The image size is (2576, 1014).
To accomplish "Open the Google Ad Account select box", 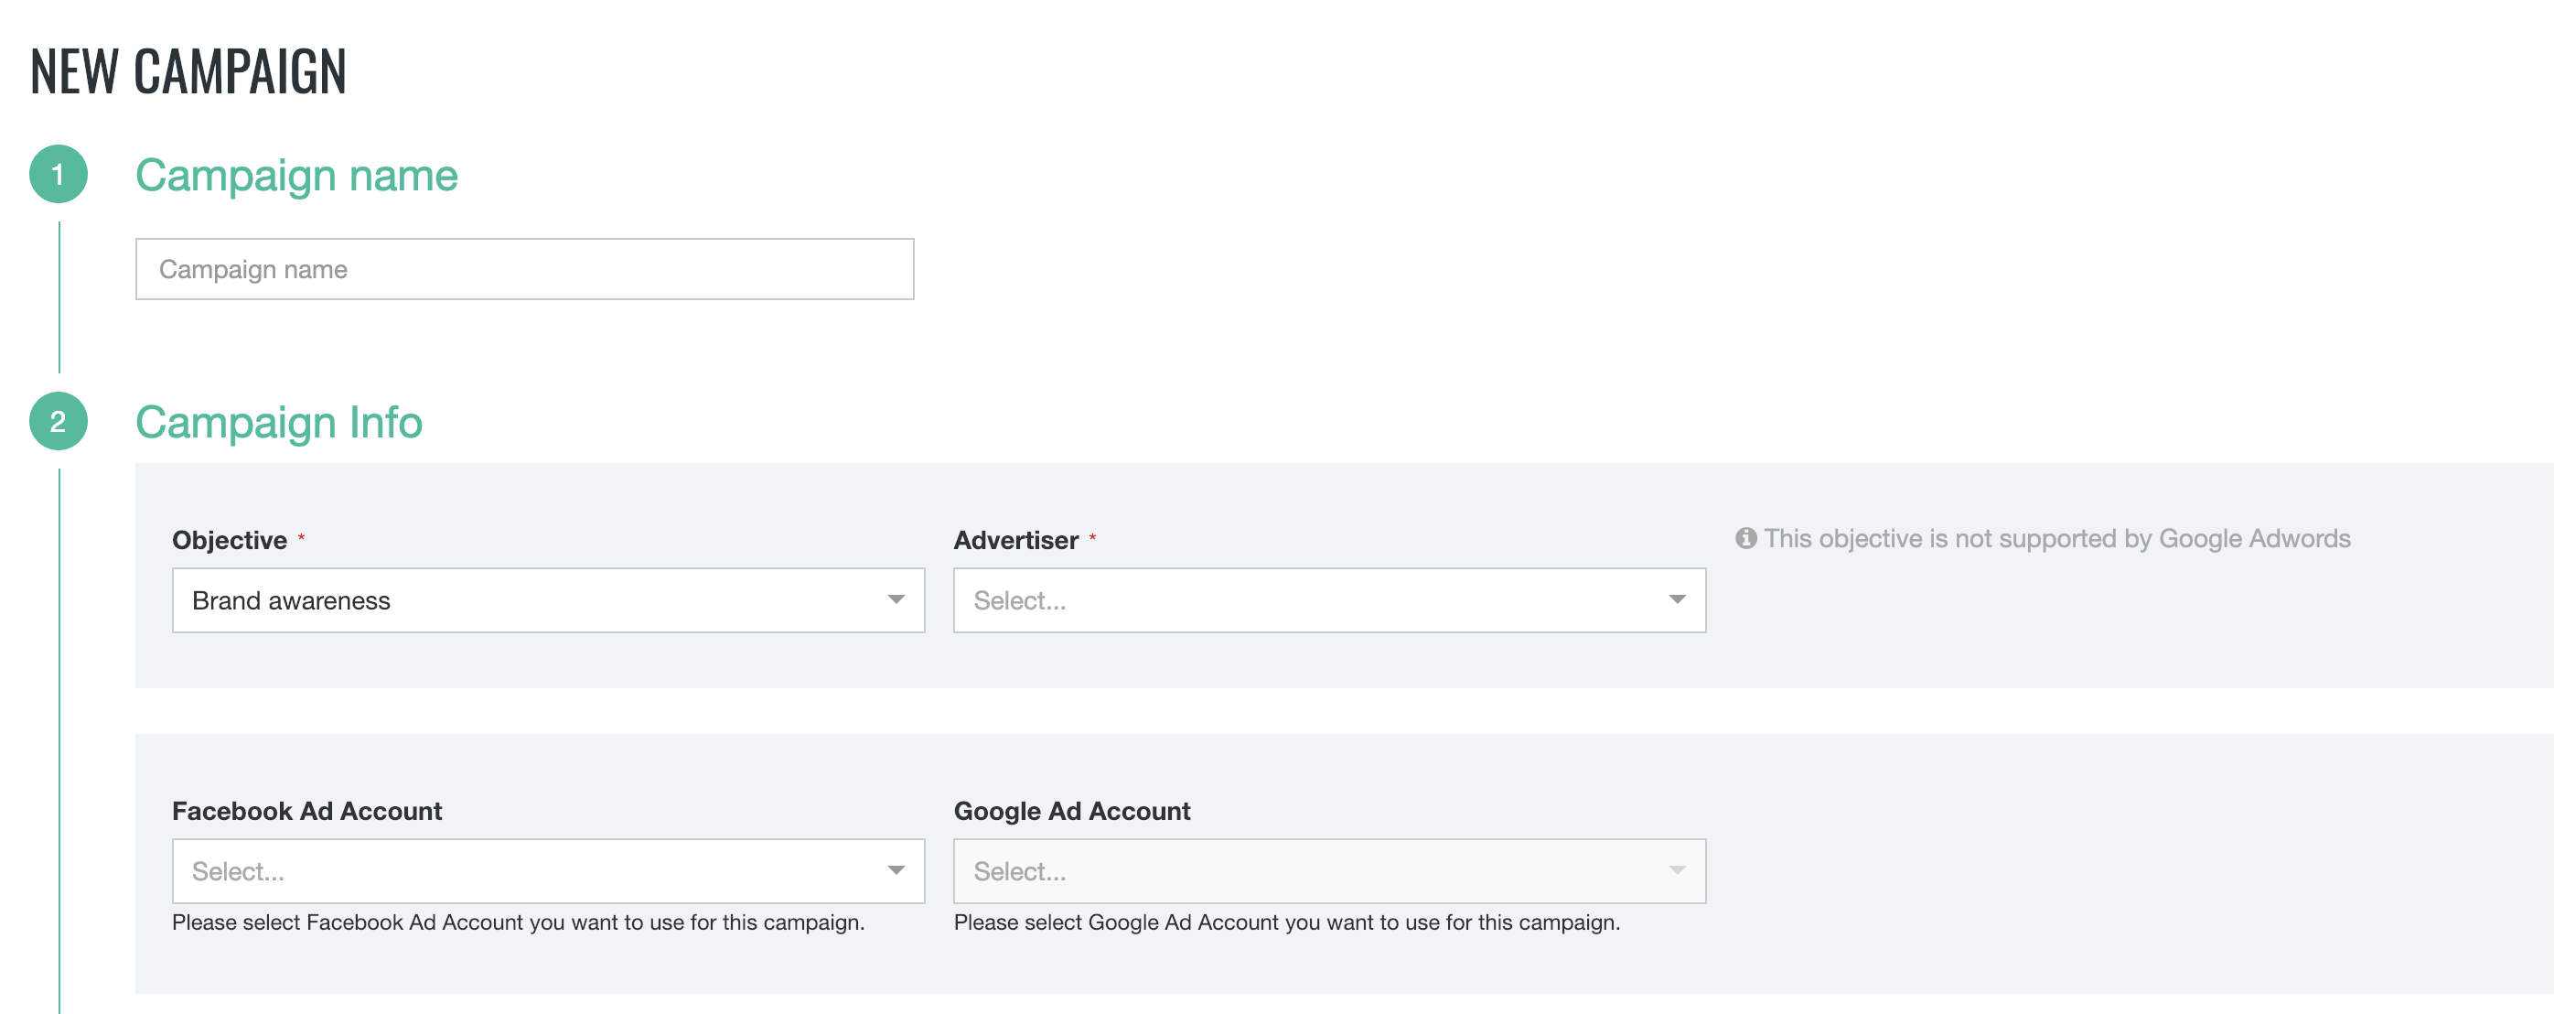I will pyautogui.click(x=1310, y=870).
